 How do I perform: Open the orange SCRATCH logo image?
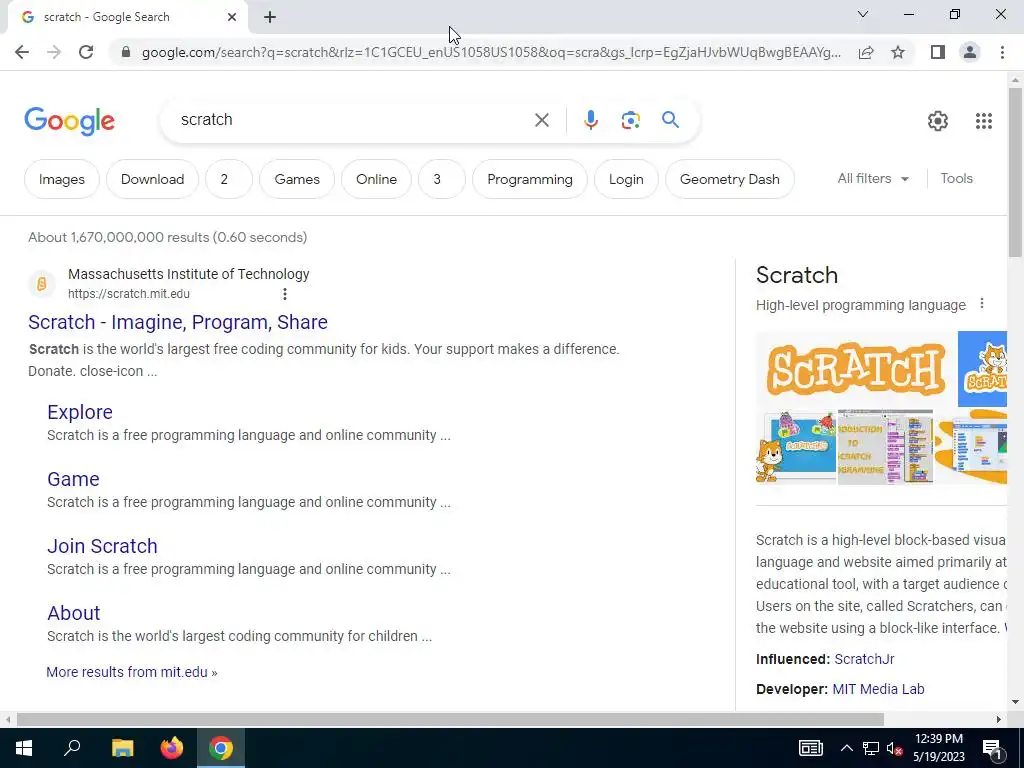coord(856,369)
